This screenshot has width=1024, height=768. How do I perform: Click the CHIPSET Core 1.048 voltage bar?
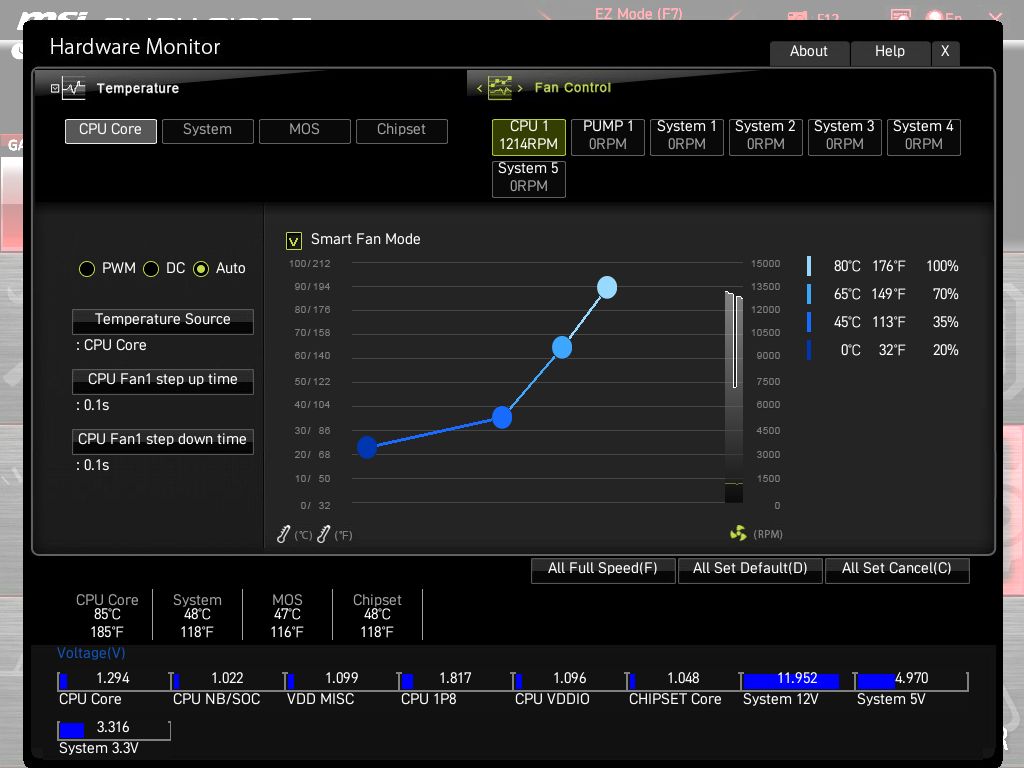tap(683, 680)
